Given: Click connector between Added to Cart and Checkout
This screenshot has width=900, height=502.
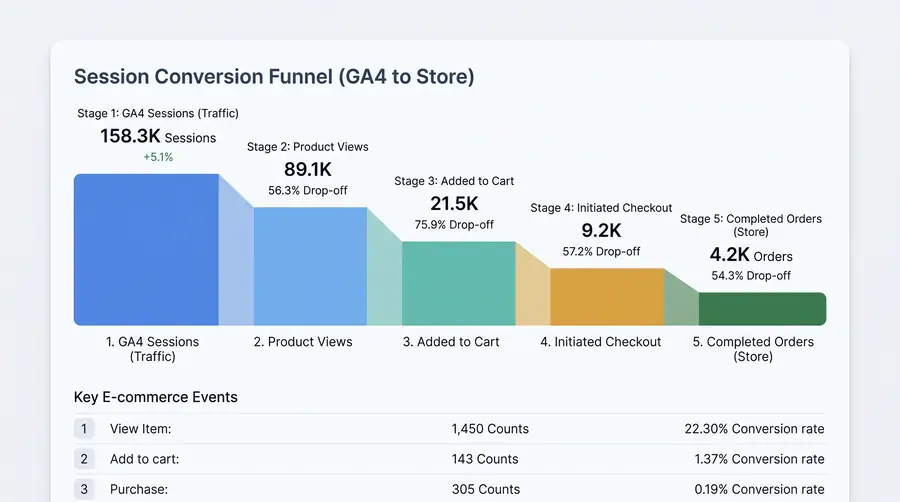Looking at the screenshot, I should (x=533, y=290).
